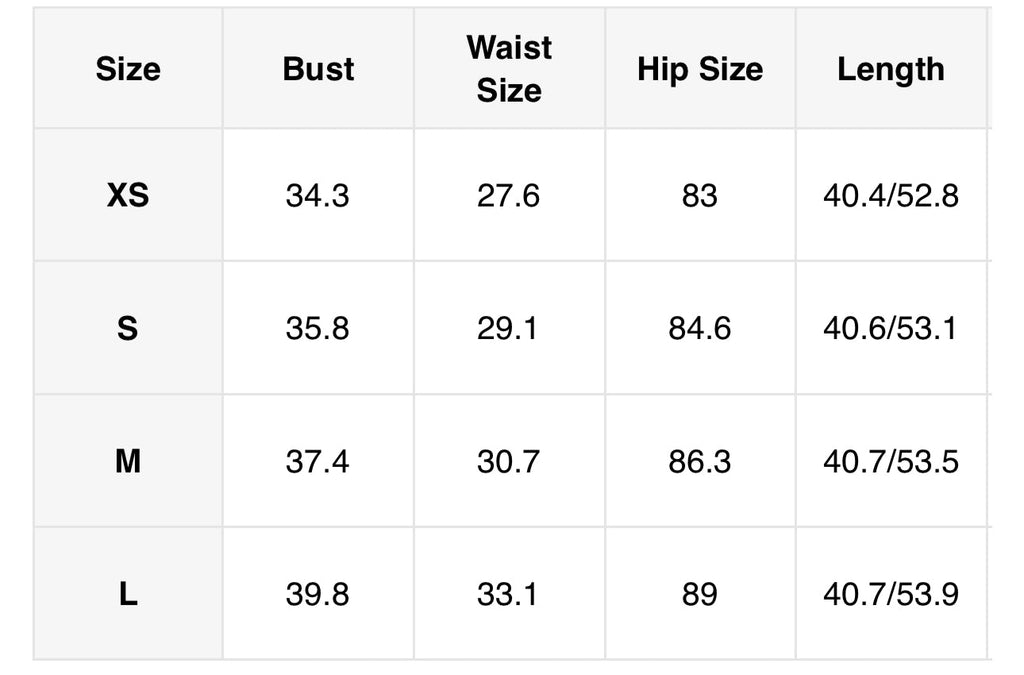Click hip value 86.3 for M

pyautogui.click(x=699, y=461)
